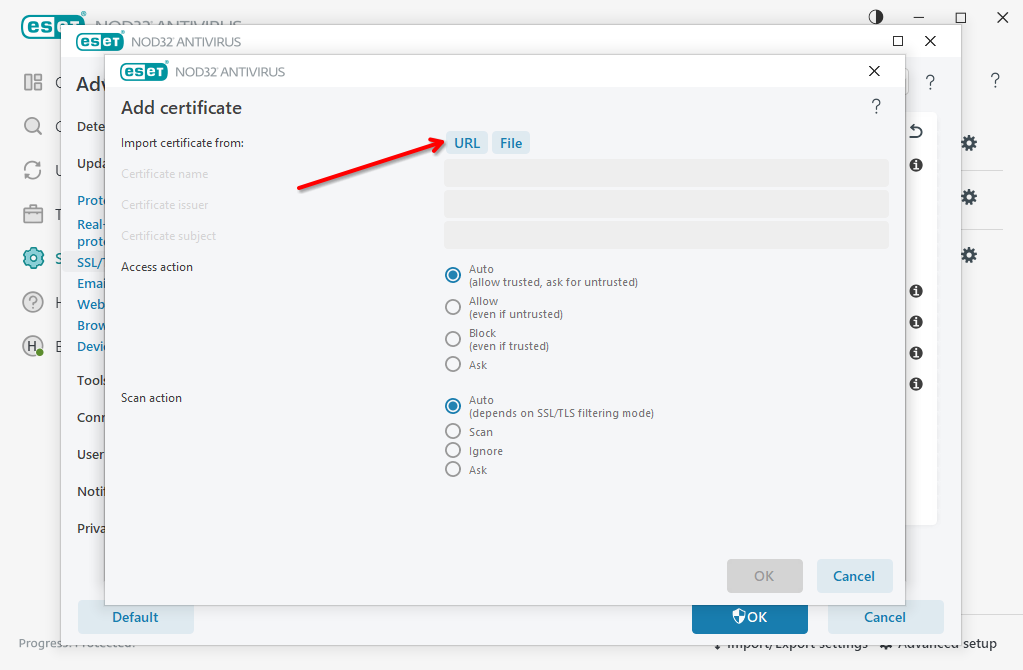Select Auto access action (allow trusted)
The image size is (1023, 670).
453,275
